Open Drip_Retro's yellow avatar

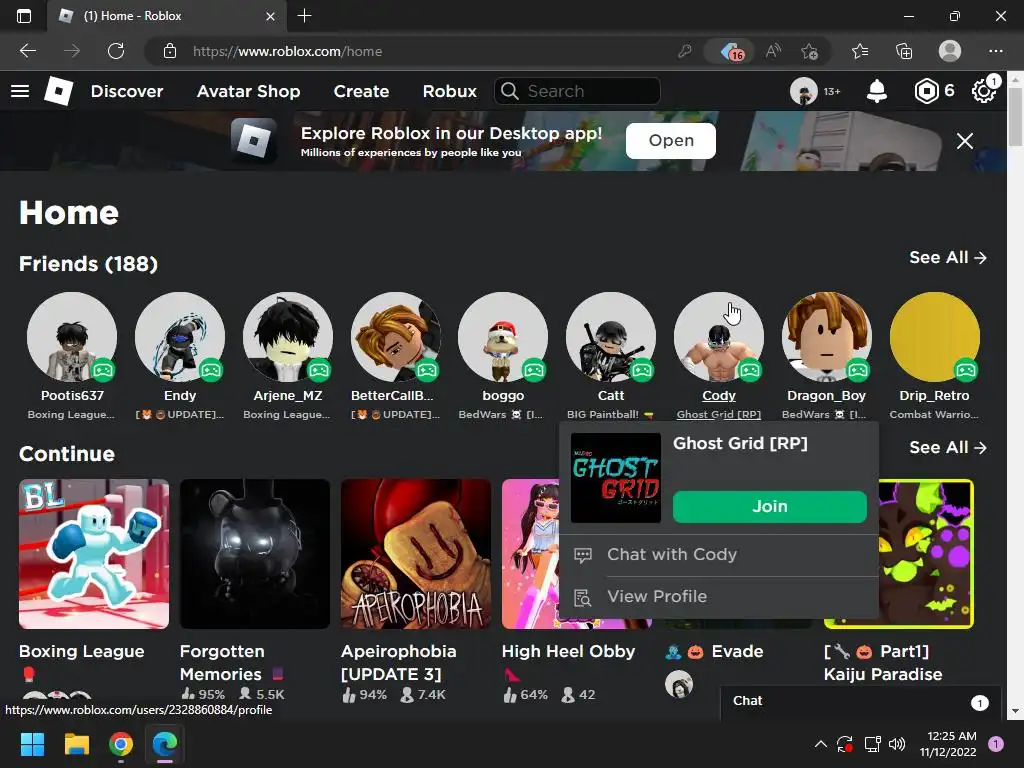[x=935, y=336]
